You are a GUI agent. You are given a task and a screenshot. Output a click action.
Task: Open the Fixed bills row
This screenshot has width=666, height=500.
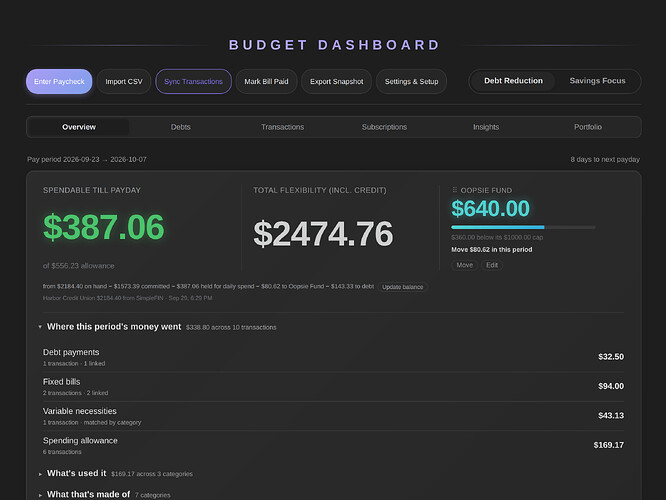coord(333,387)
